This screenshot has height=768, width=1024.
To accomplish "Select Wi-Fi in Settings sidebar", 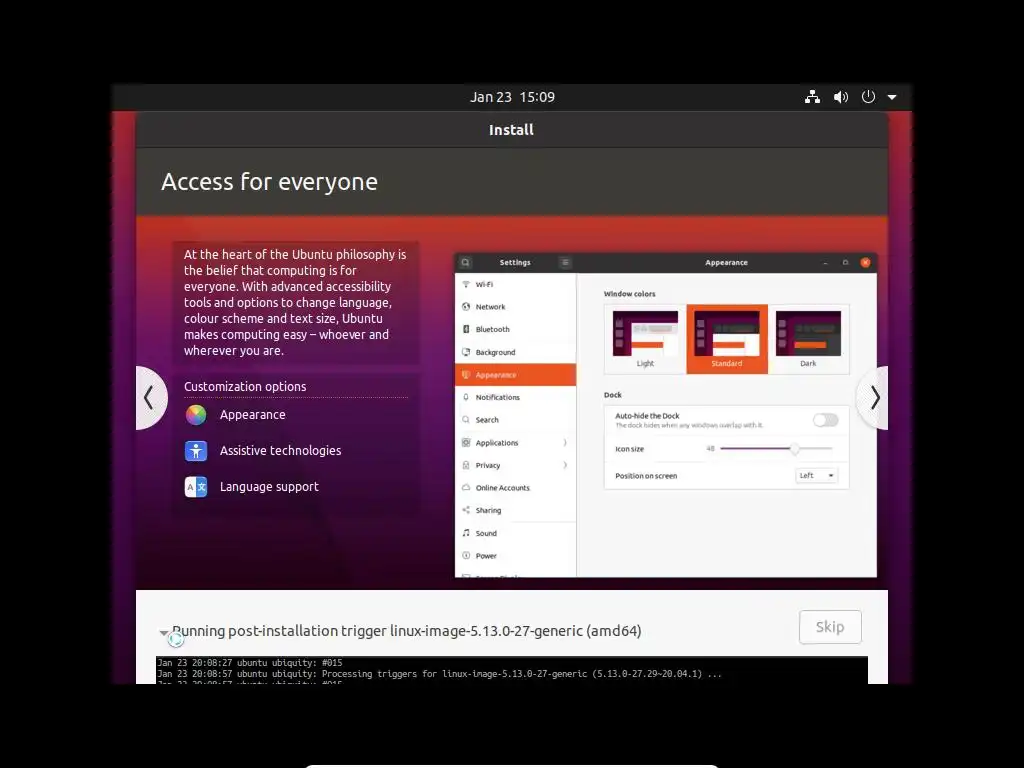I will [x=515, y=285].
